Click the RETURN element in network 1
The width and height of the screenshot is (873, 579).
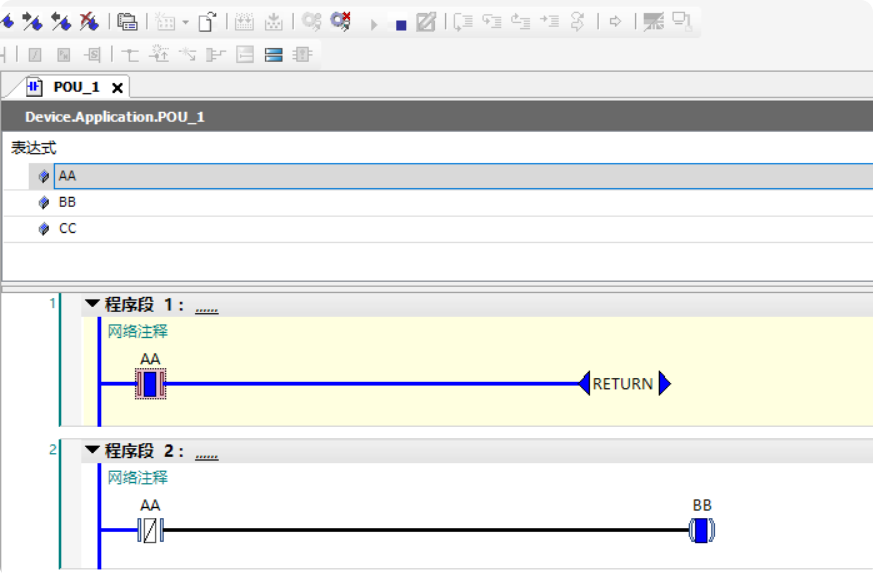click(x=623, y=383)
